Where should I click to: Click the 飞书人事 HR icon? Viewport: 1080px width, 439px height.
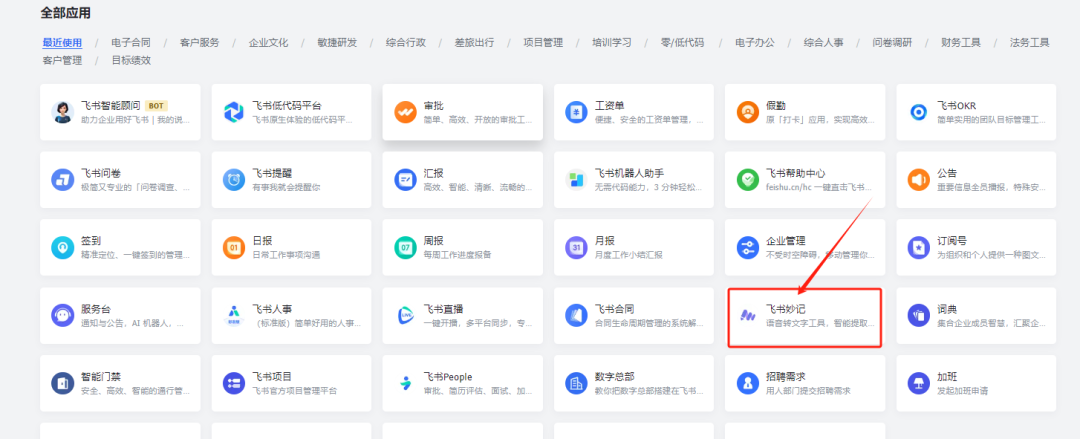[x=234, y=315]
